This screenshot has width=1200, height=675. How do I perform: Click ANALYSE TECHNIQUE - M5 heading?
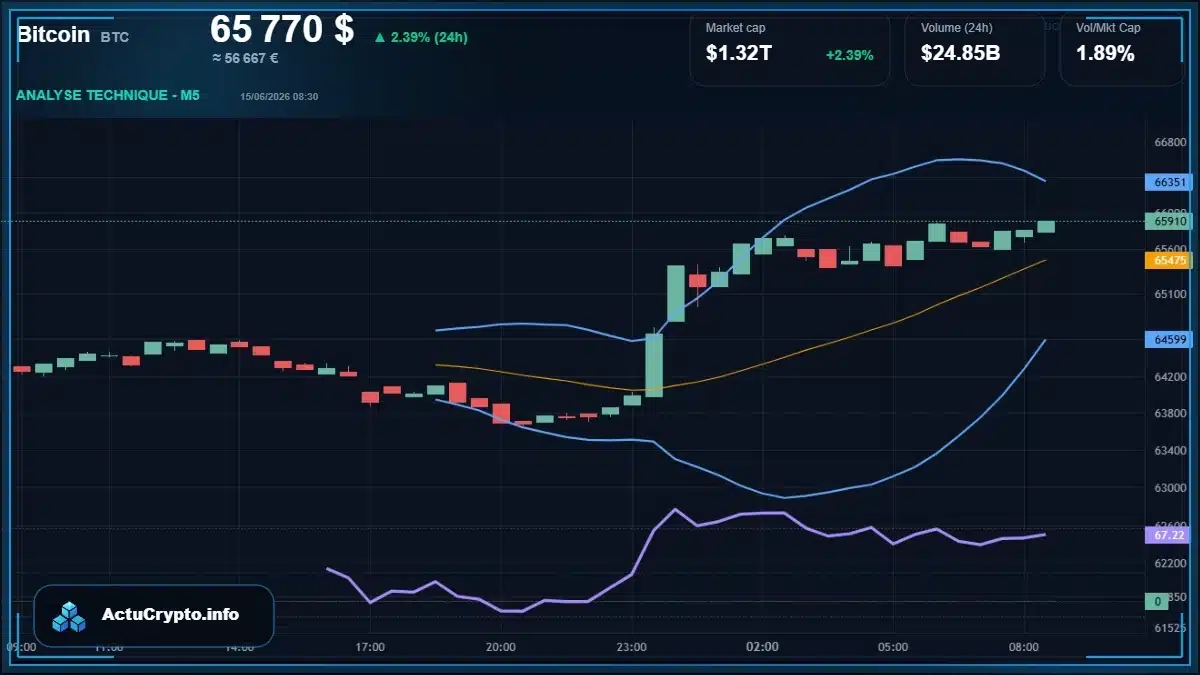pos(108,96)
